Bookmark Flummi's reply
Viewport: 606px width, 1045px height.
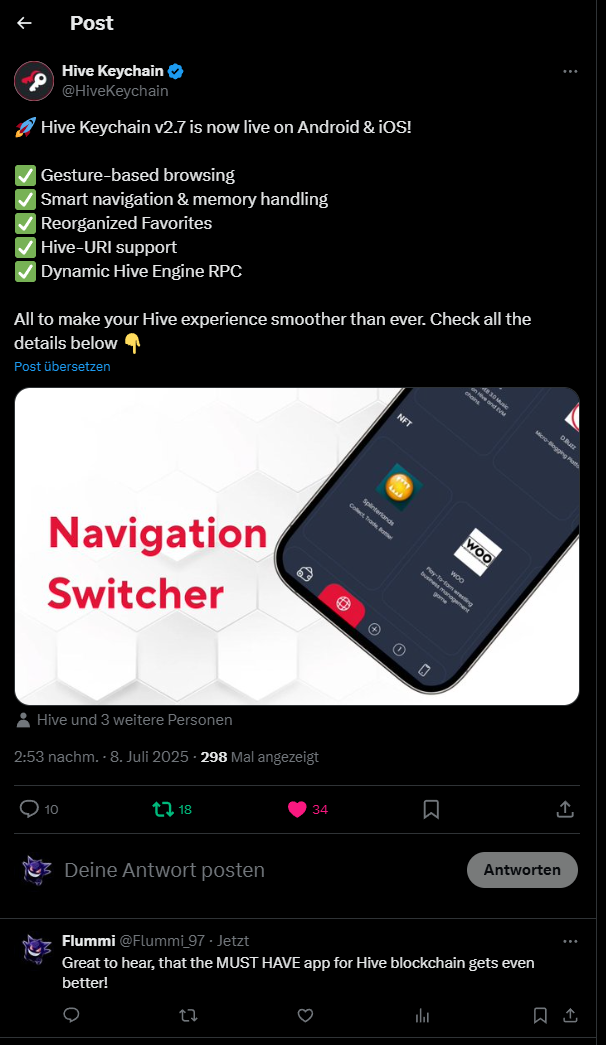click(x=541, y=1015)
